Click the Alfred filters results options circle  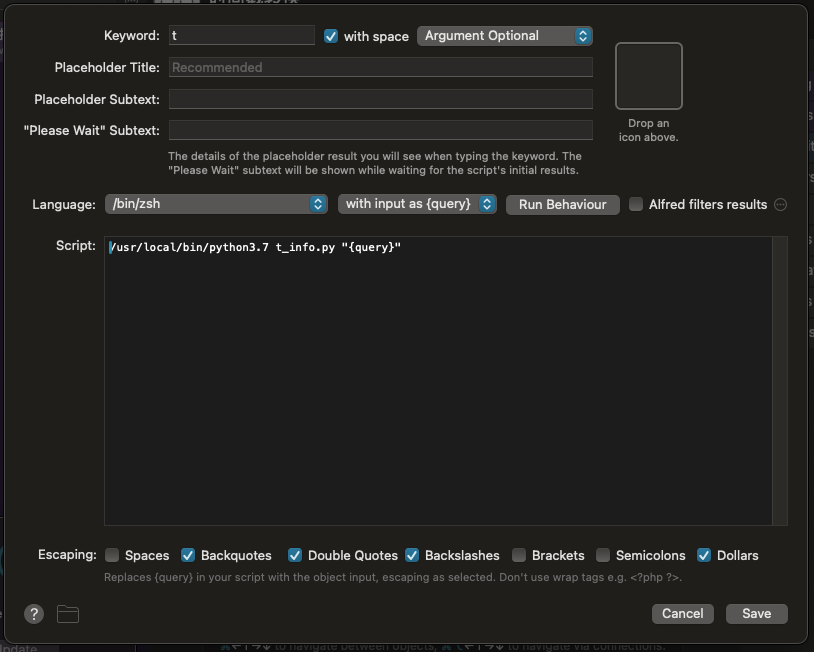coord(780,205)
